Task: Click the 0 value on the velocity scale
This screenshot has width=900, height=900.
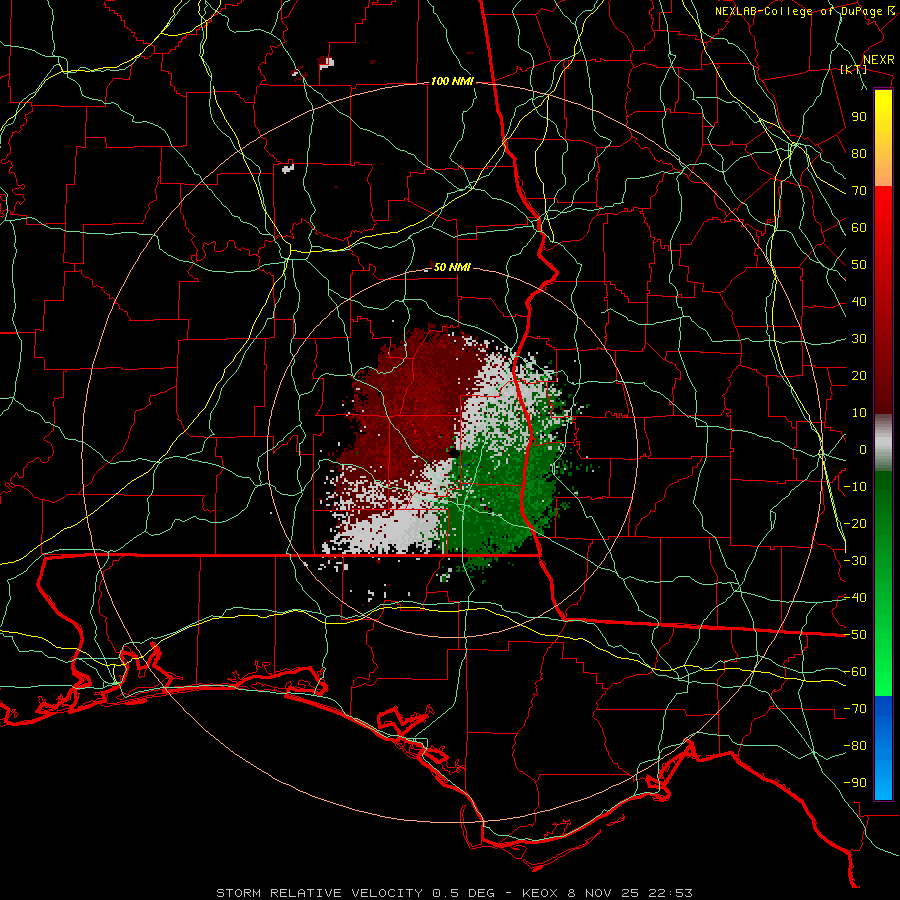Action: 863,450
